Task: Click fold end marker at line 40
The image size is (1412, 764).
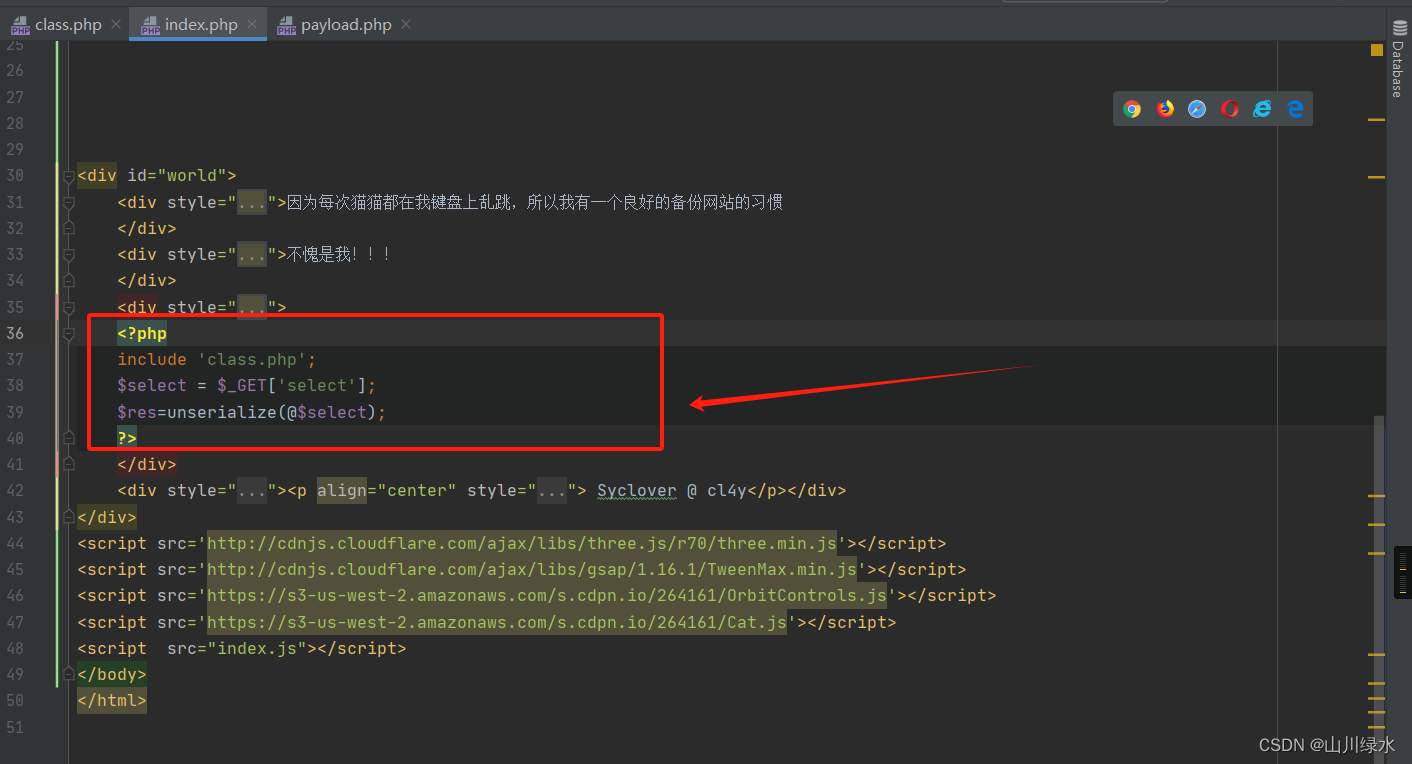Action: [x=68, y=438]
